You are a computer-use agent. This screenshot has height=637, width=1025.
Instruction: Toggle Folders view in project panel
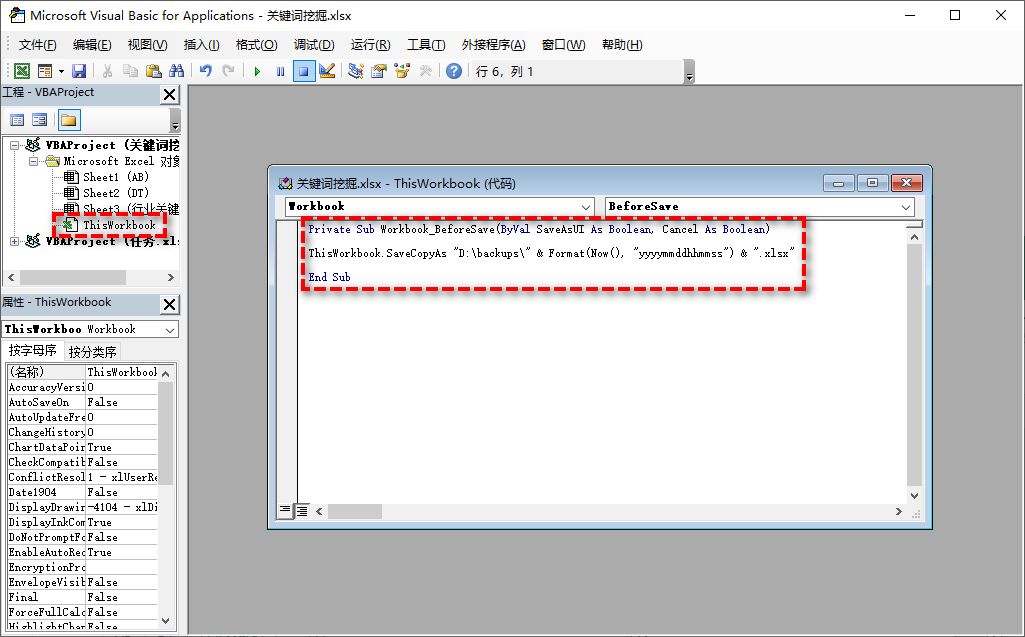pos(68,120)
